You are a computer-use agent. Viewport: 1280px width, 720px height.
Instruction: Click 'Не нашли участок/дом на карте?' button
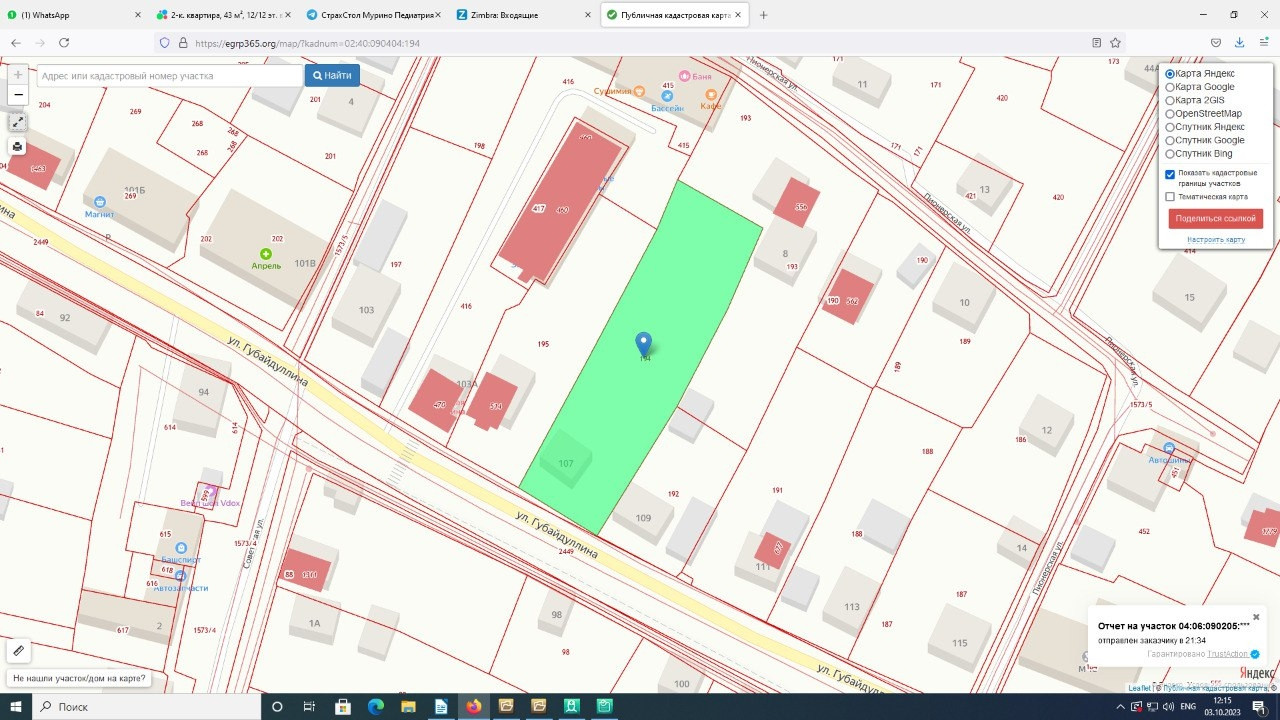click(x=79, y=678)
